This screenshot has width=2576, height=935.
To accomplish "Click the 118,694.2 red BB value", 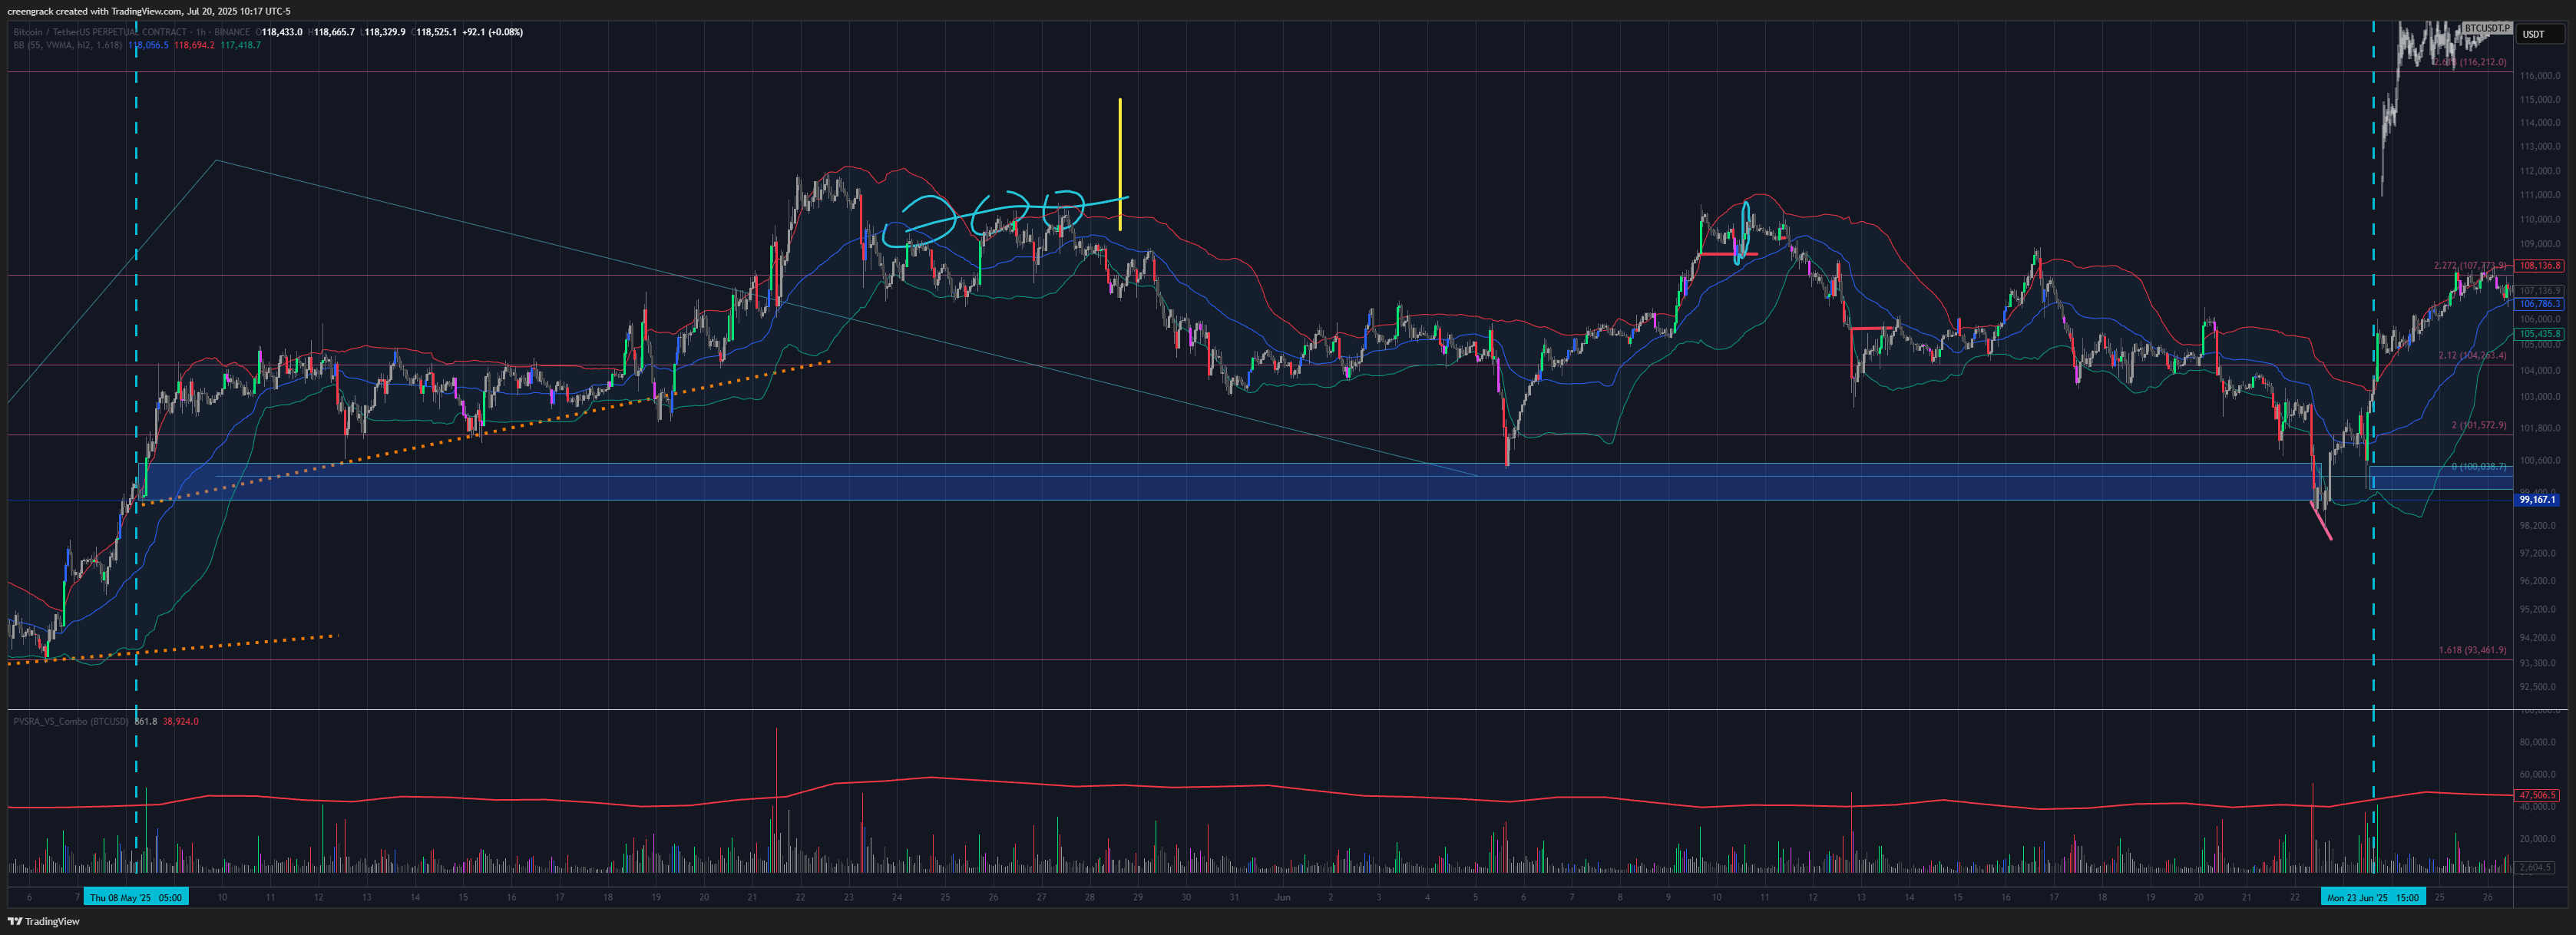I will tap(194, 45).
